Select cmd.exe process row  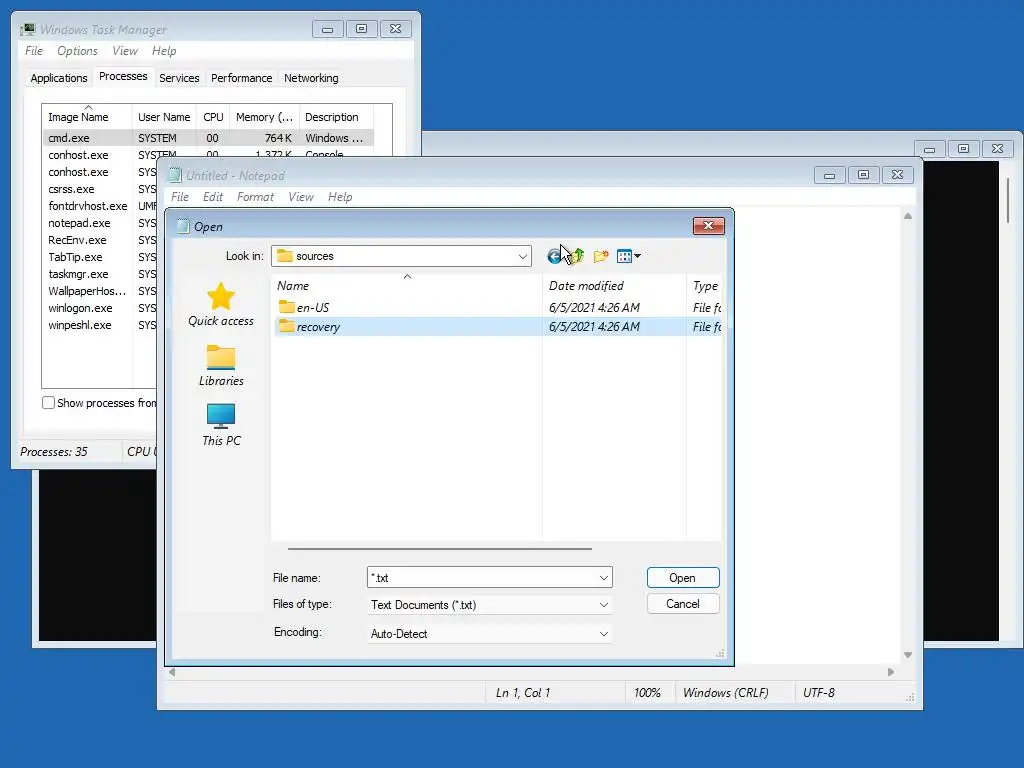click(208, 138)
